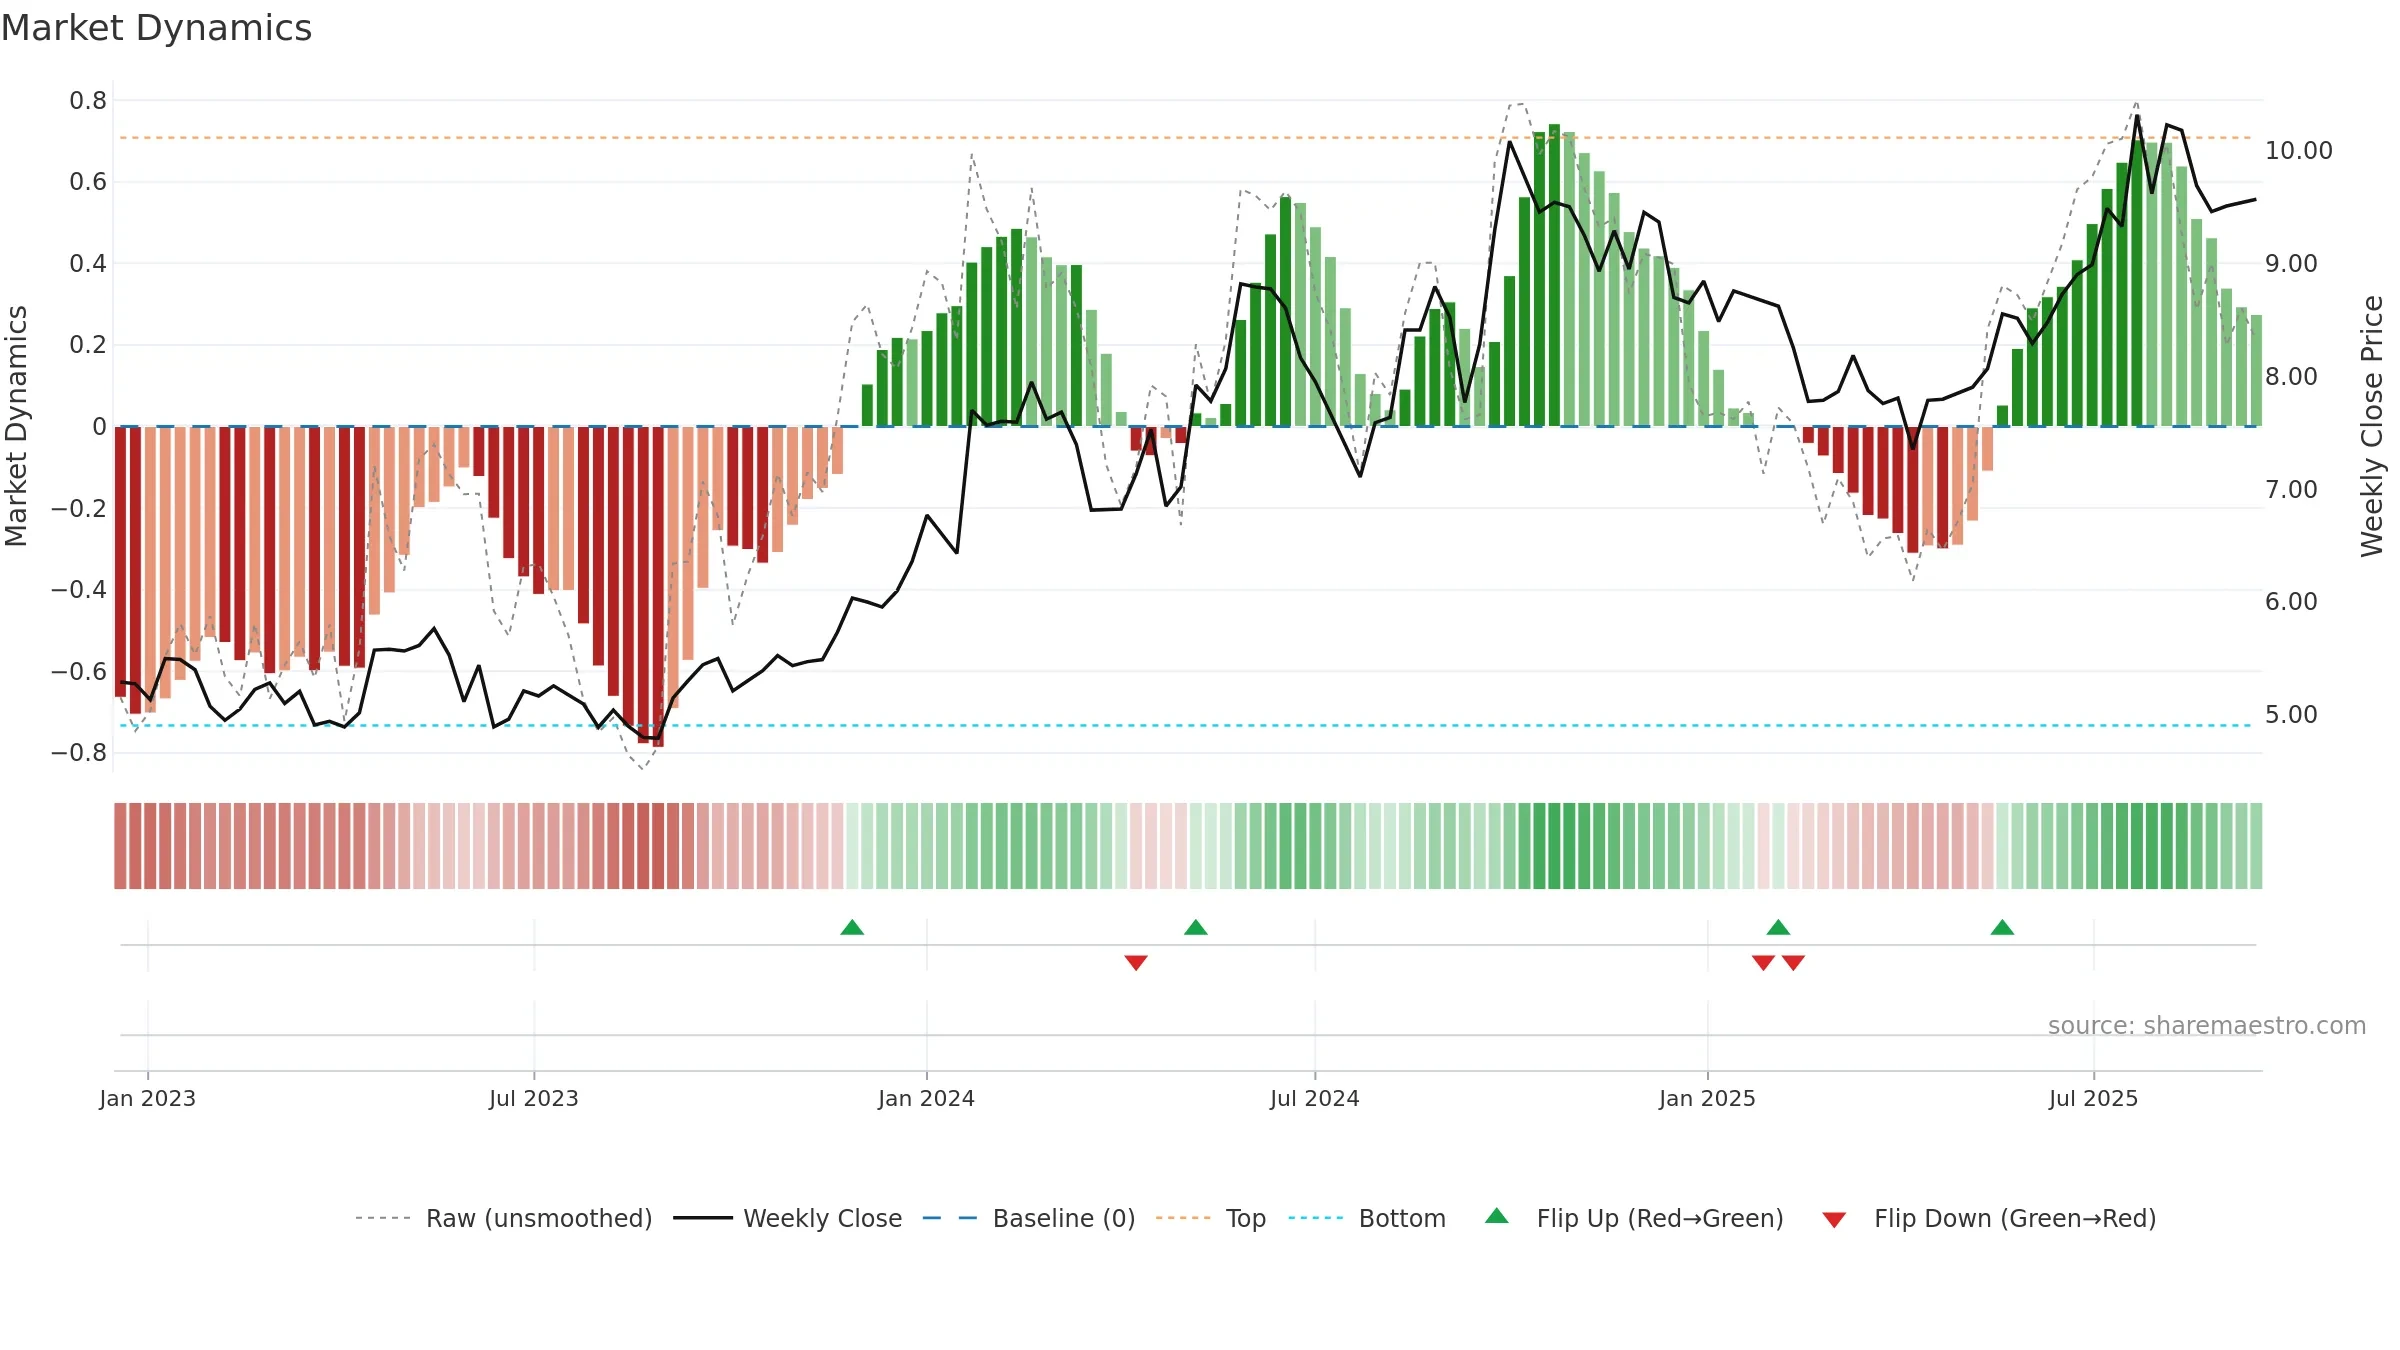Click the 10.00 price axis tick
2400x1350 pixels.
coord(2299,150)
